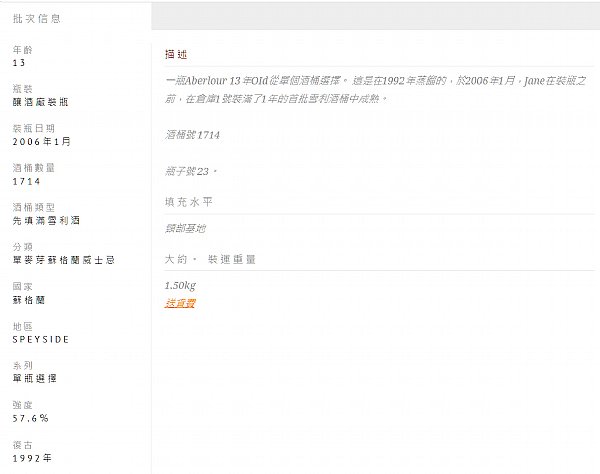Click the 釀酒廠裝瓶 bottler value
Viewport: 600px width, 474px height.
tap(41, 102)
